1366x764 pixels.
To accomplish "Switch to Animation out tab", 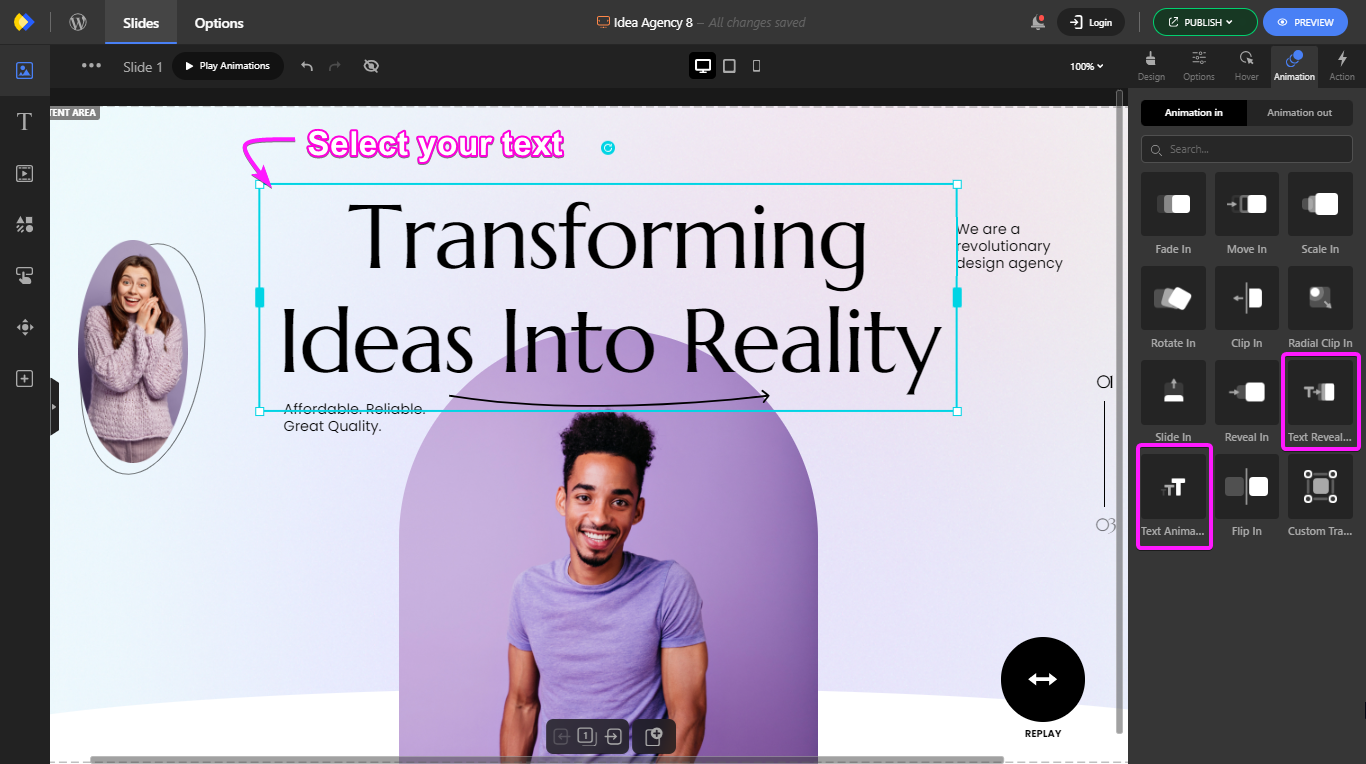I will [1299, 113].
